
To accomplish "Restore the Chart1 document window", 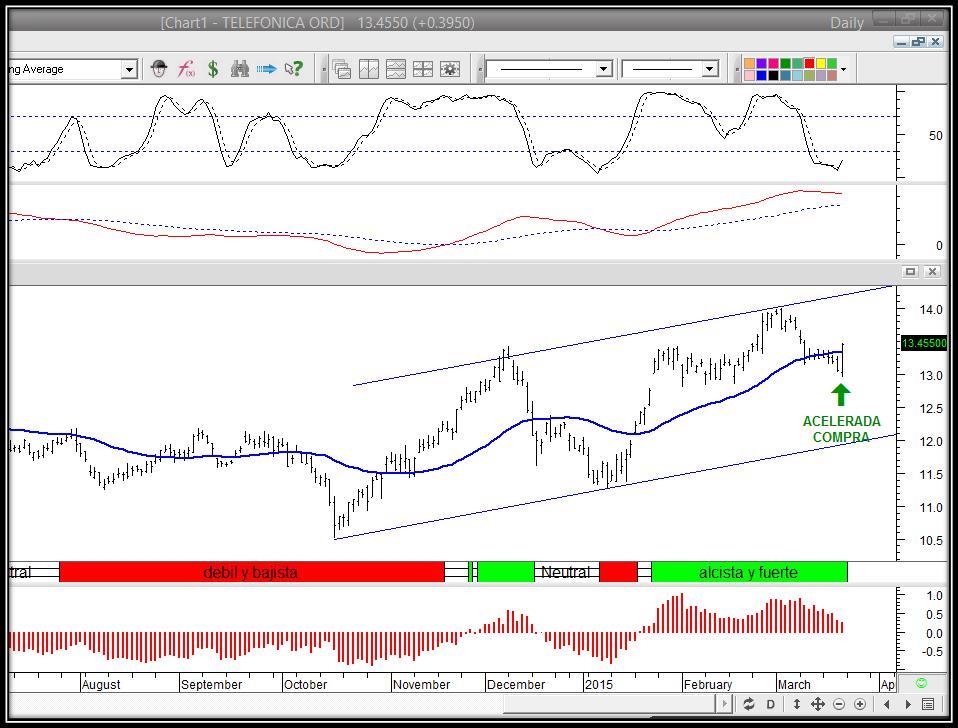I will pos(918,42).
